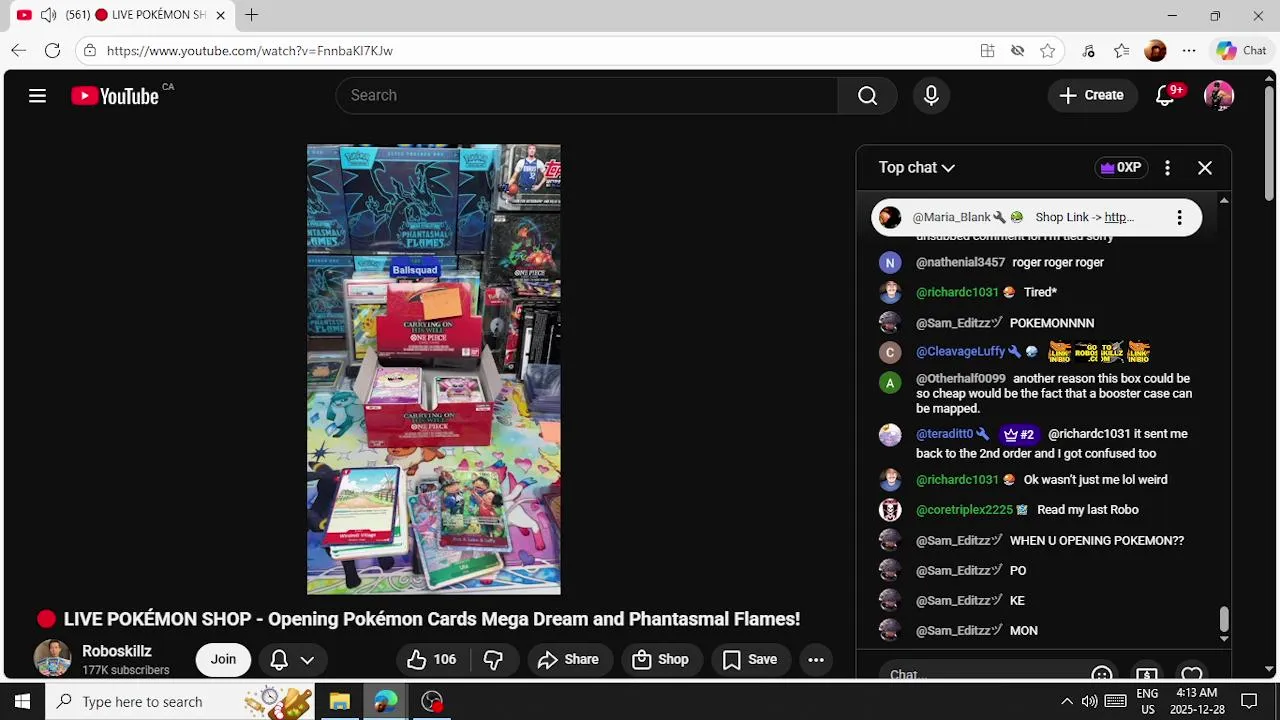Open the 0XP crown points badge

[1121, 168]
